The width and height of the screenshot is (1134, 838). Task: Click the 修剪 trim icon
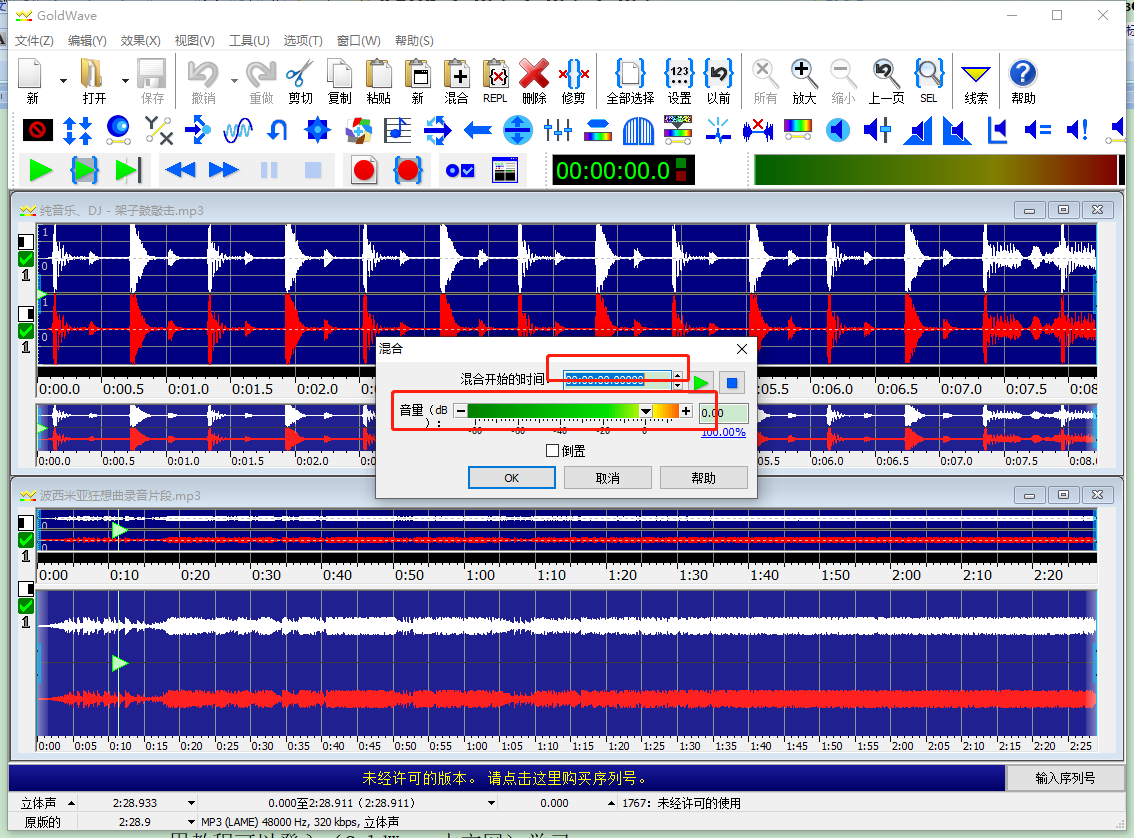click(574, 74)
